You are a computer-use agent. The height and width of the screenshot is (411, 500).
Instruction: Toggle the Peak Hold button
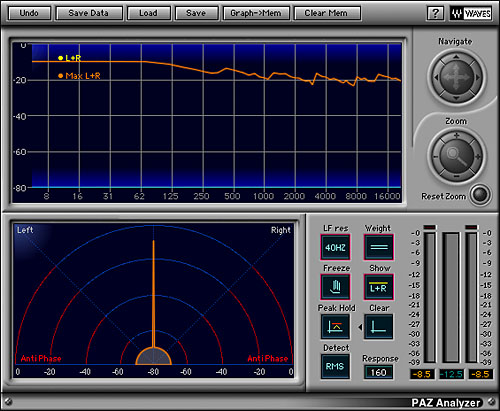point(335,327)
